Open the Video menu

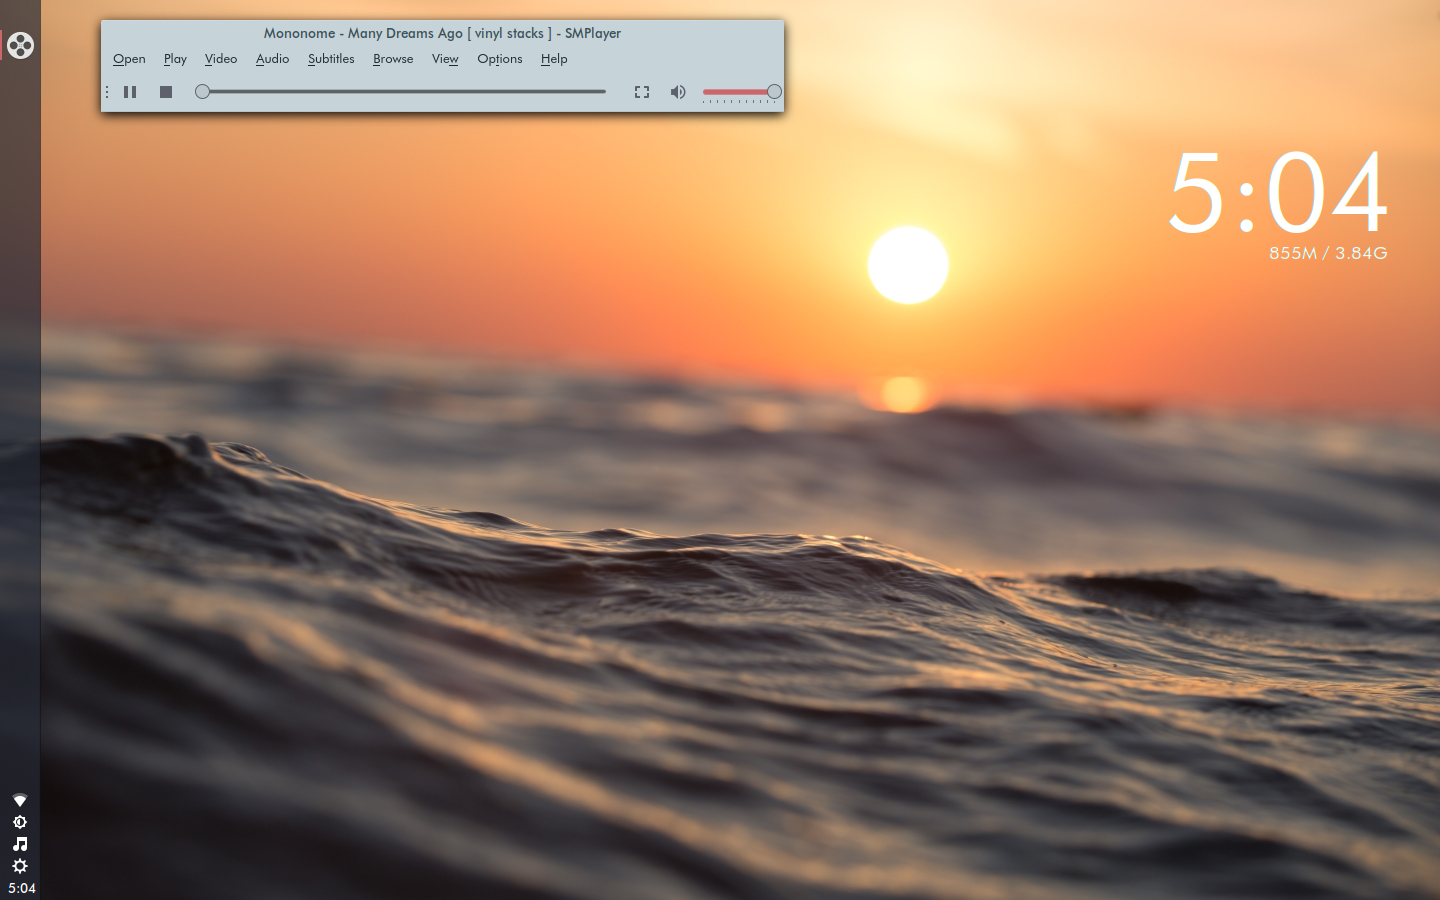[221, 59]
